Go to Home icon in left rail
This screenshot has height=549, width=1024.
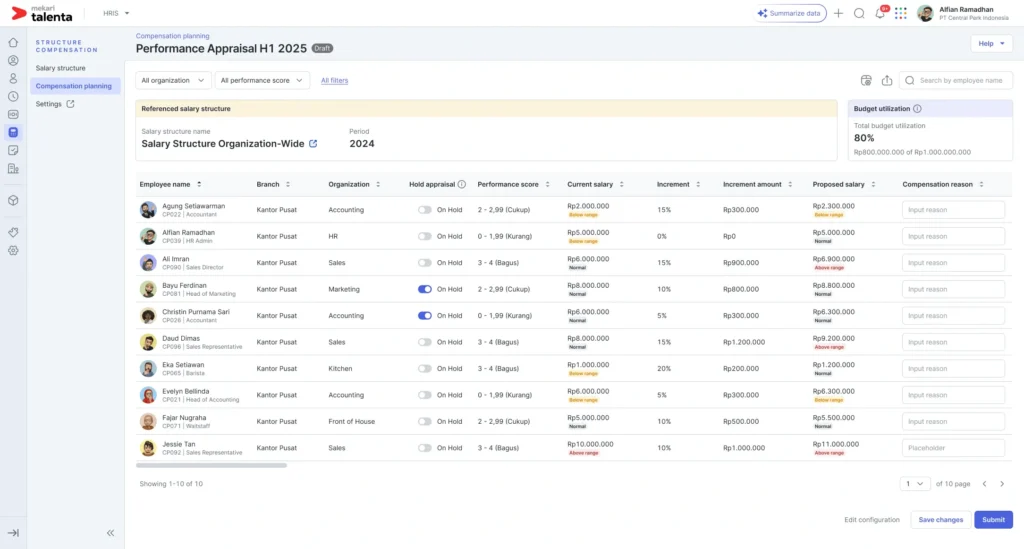[x=13, y=42]
